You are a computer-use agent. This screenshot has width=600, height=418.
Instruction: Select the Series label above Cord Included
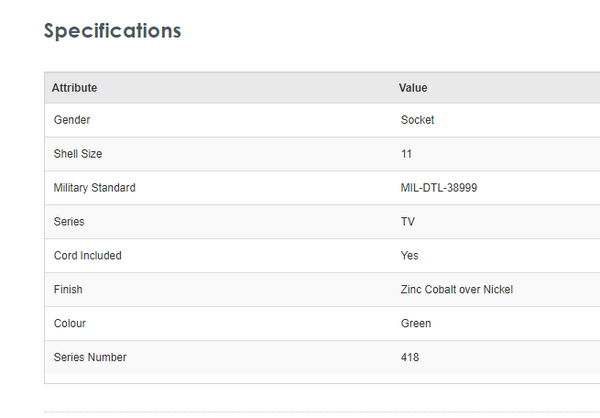click(x=69, y=222)
